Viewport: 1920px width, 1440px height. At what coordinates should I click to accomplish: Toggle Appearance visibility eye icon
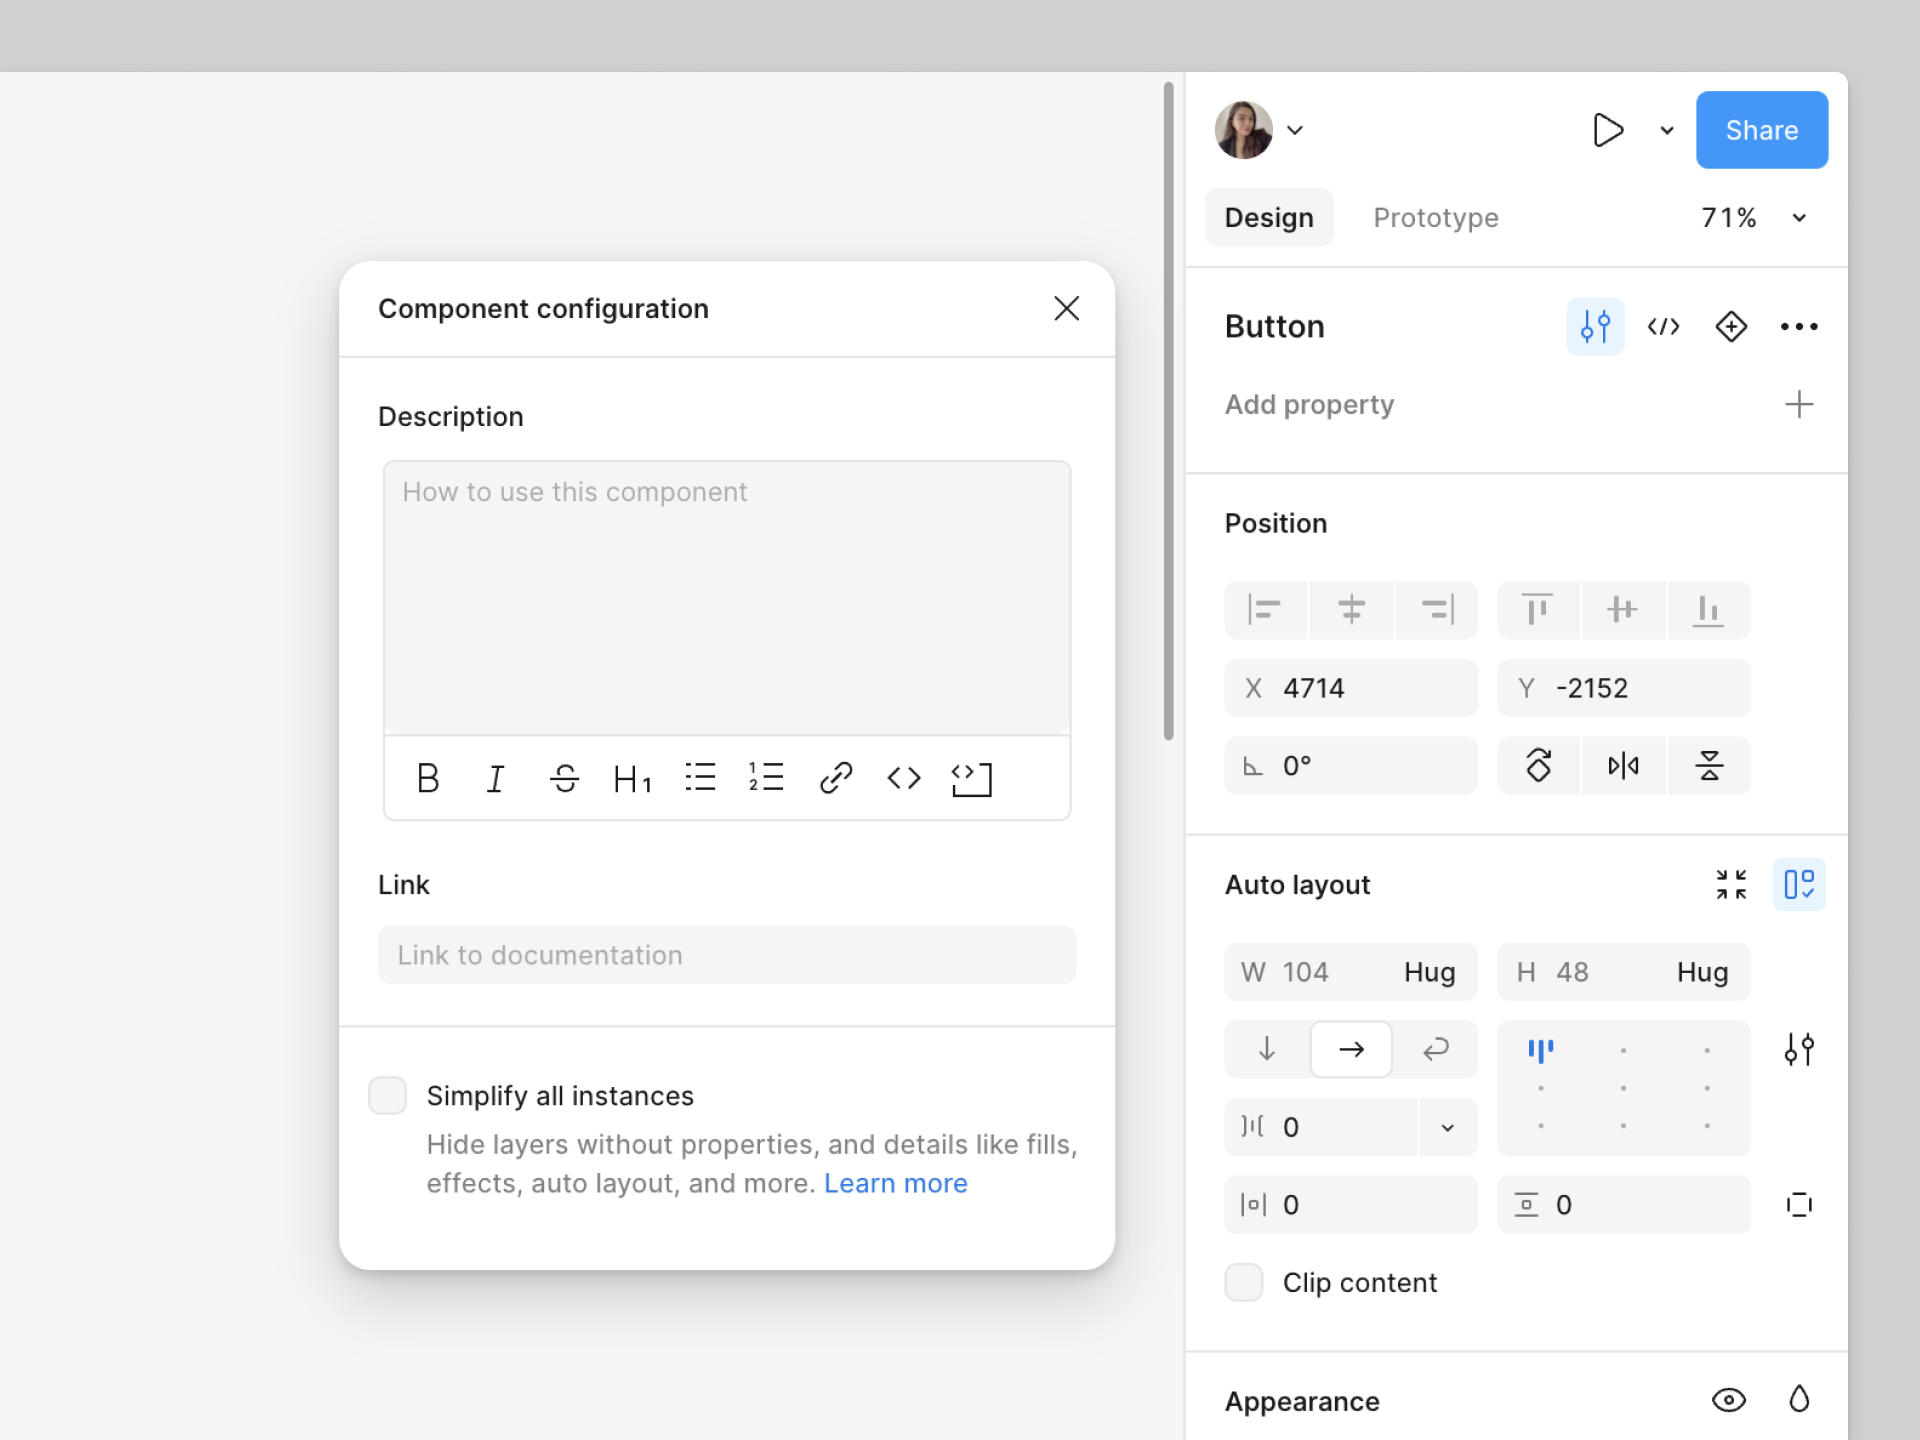click(1729, 1400)
